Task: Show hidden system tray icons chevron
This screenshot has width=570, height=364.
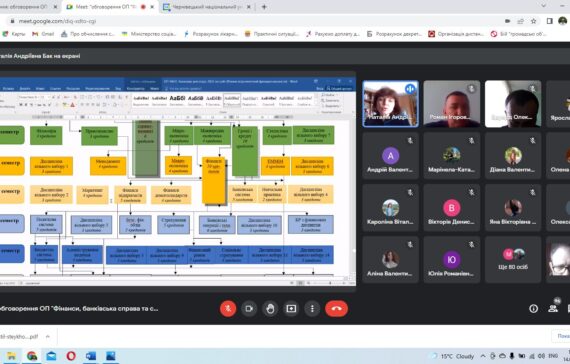Action: tap(483, 356)
